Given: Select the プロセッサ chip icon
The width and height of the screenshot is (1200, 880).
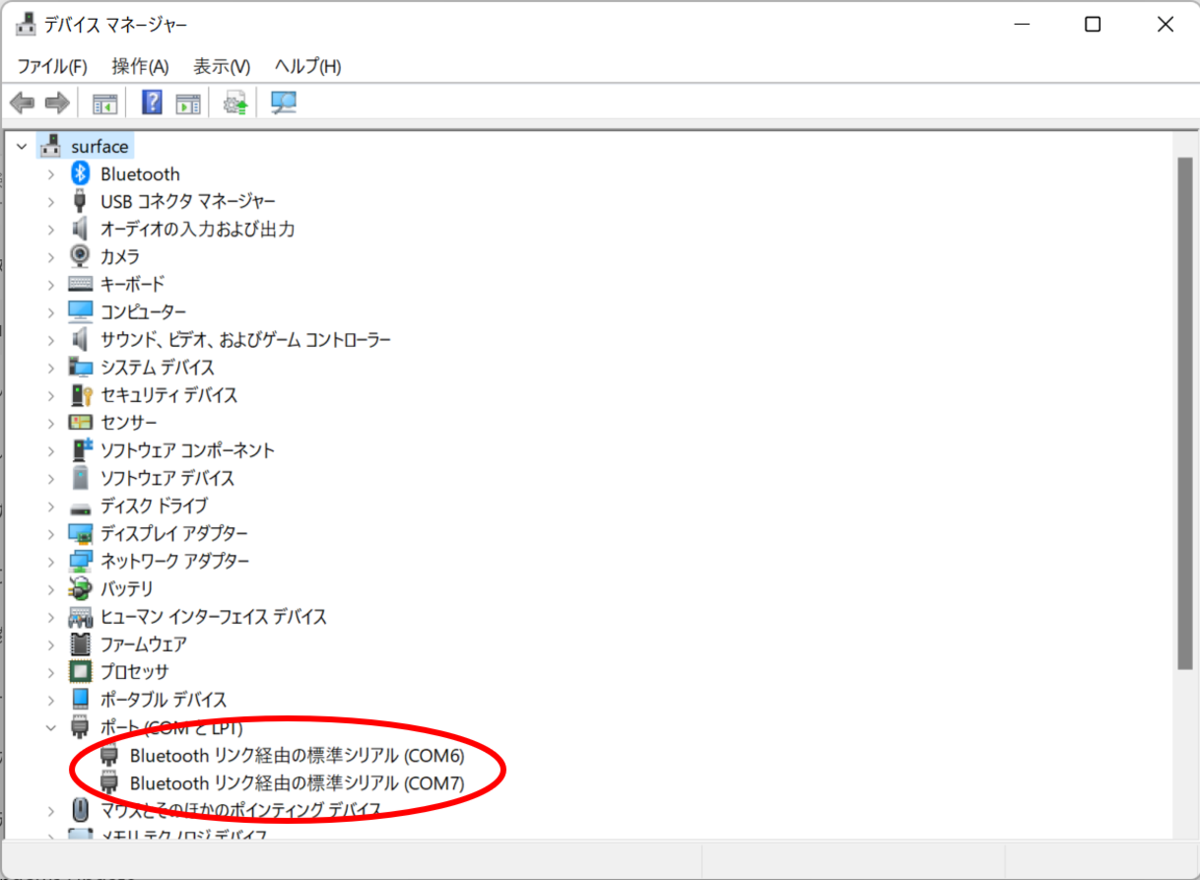Looking at the screenshot, I should [x=81, y=672].
